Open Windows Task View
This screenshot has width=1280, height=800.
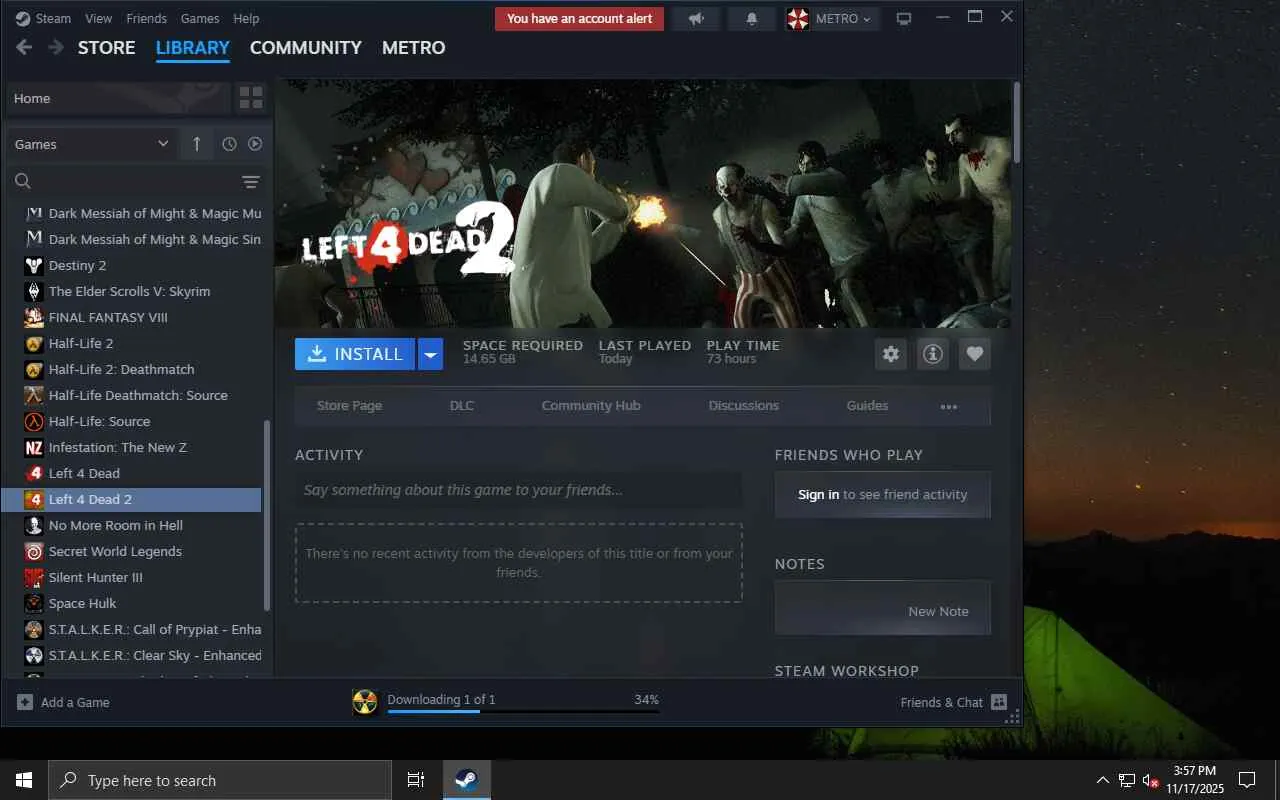416,780
